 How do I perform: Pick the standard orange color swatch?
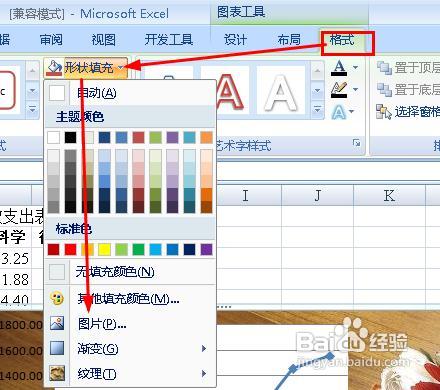[x=87, y=249]
